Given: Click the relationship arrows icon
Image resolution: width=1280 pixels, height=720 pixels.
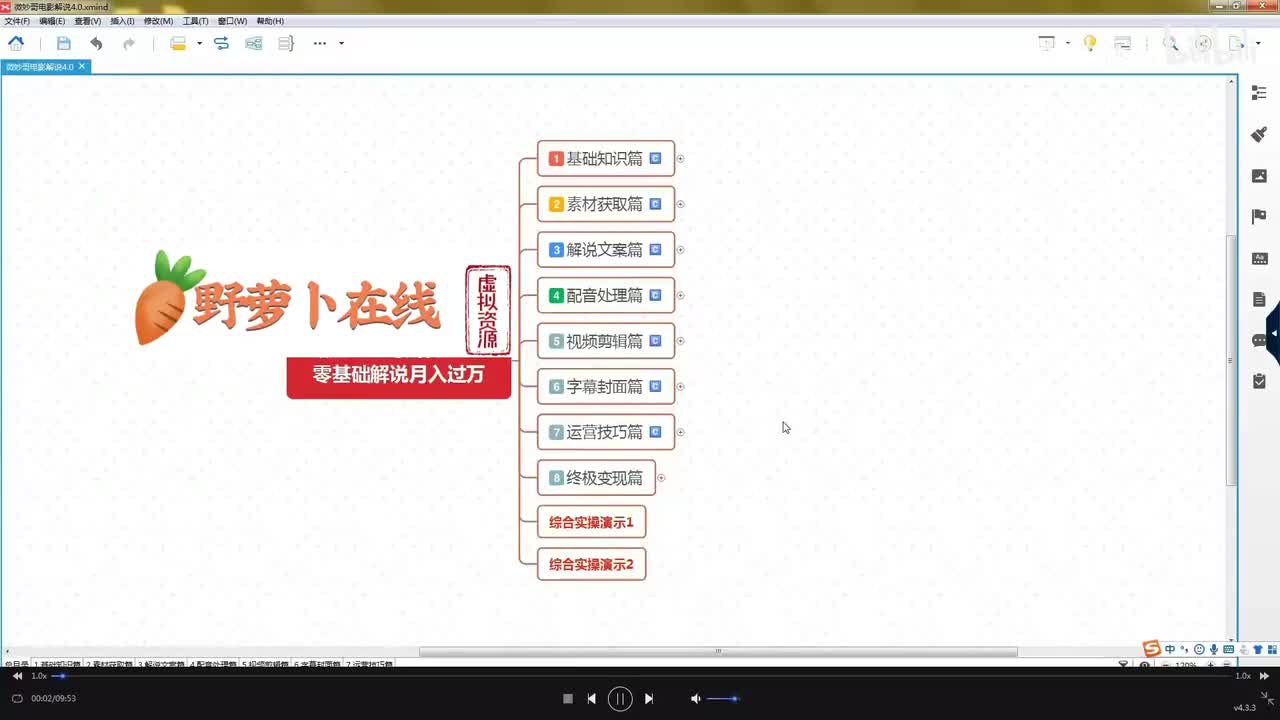Looking at the screenshot, I should 221,43.
